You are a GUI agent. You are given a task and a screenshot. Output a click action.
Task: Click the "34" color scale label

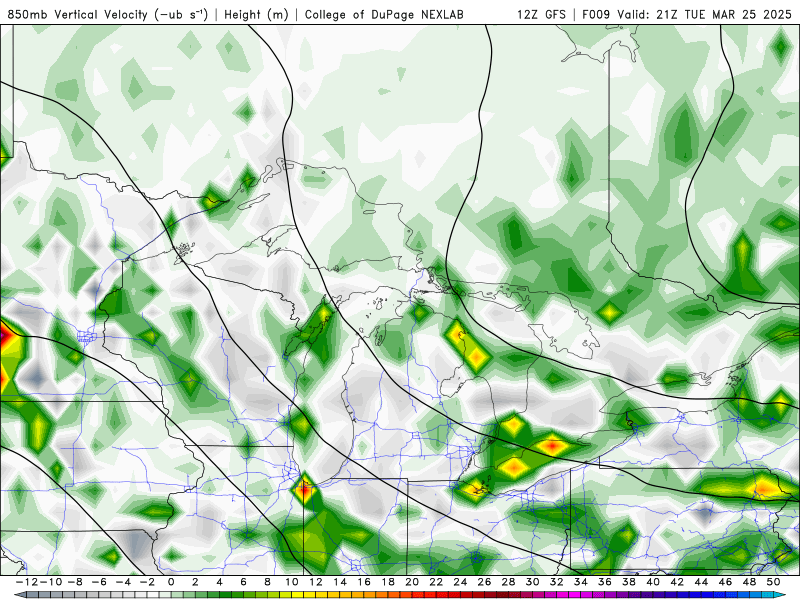pos(581,582)
